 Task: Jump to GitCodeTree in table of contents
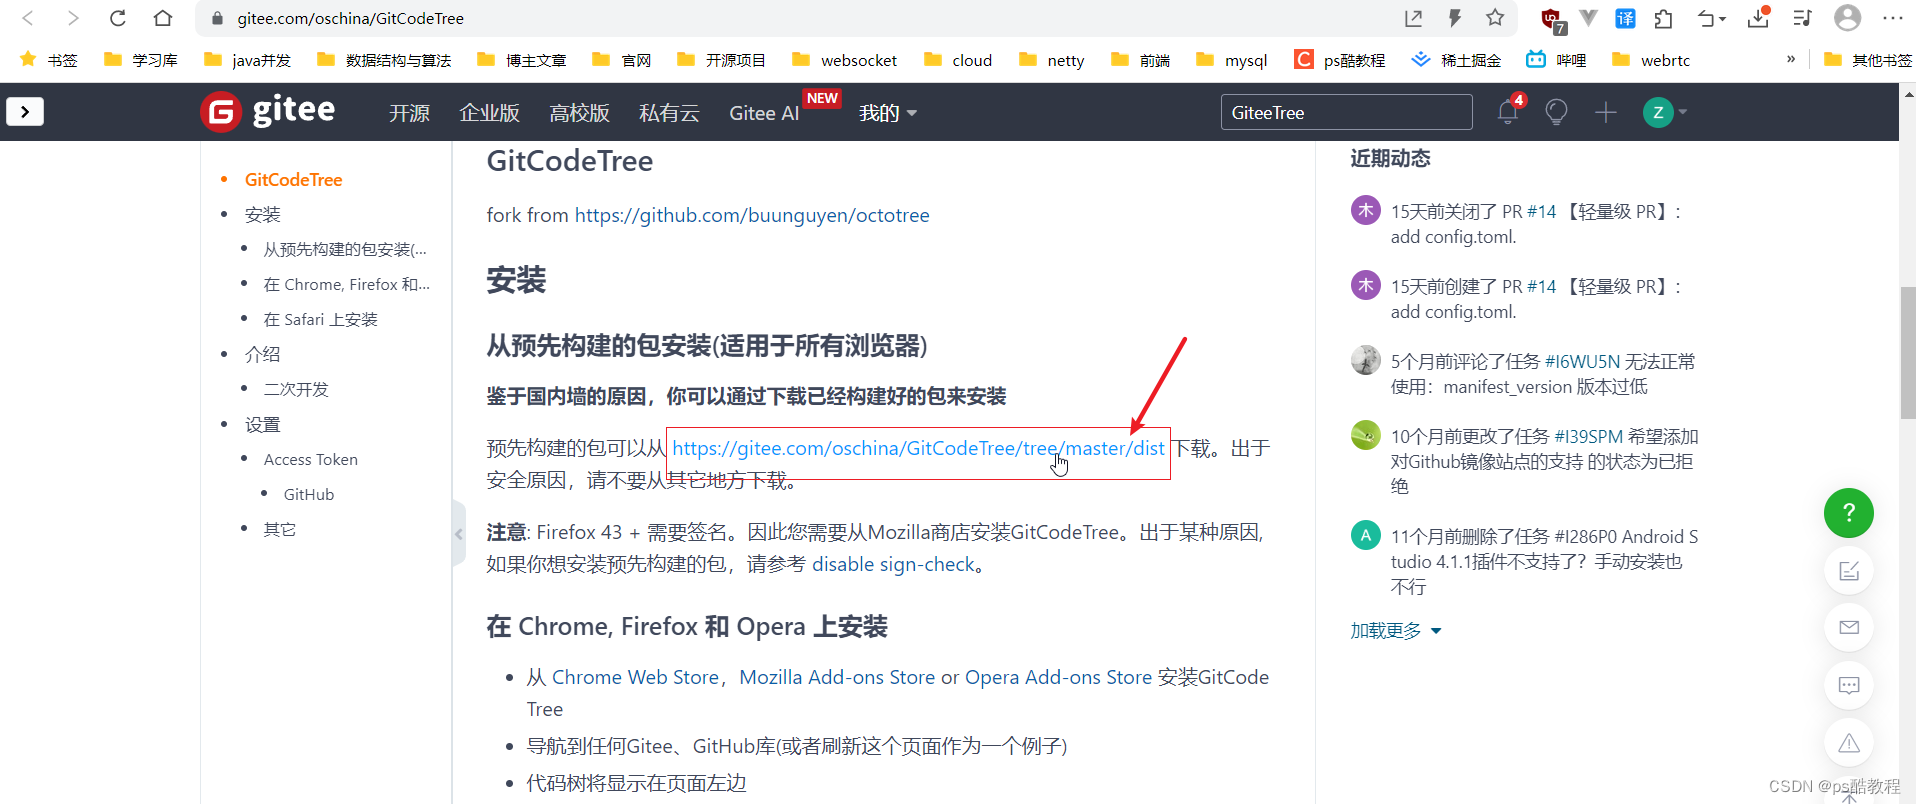293,180
